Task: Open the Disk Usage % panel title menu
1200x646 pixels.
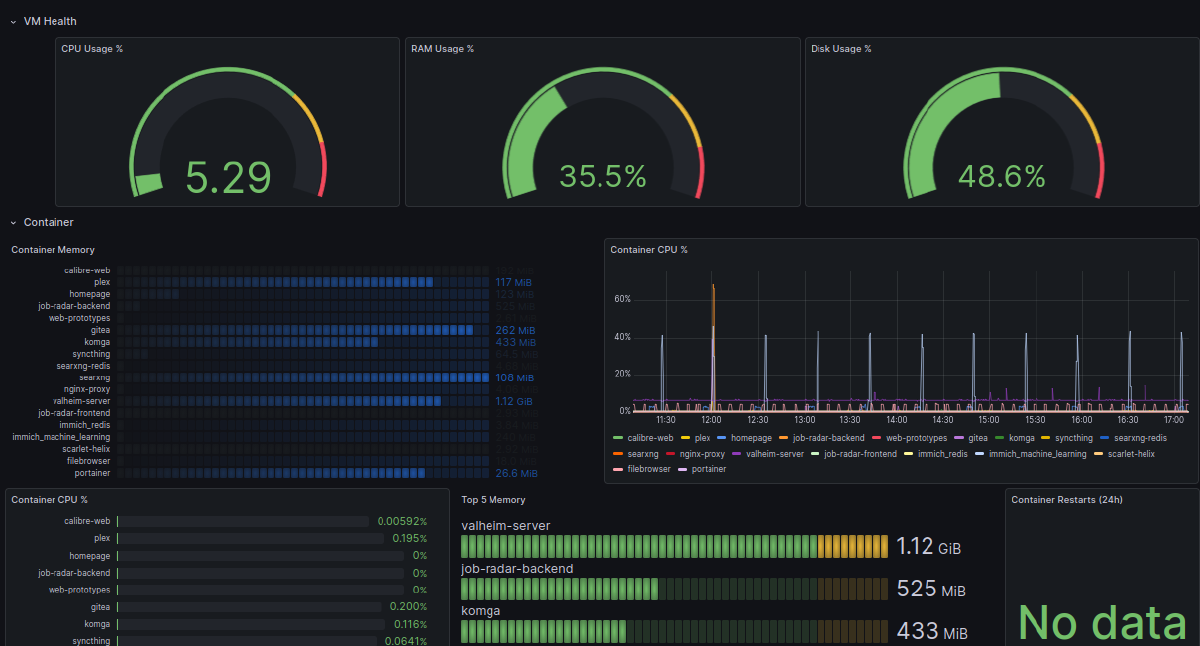Action: [x=841, y=49]
